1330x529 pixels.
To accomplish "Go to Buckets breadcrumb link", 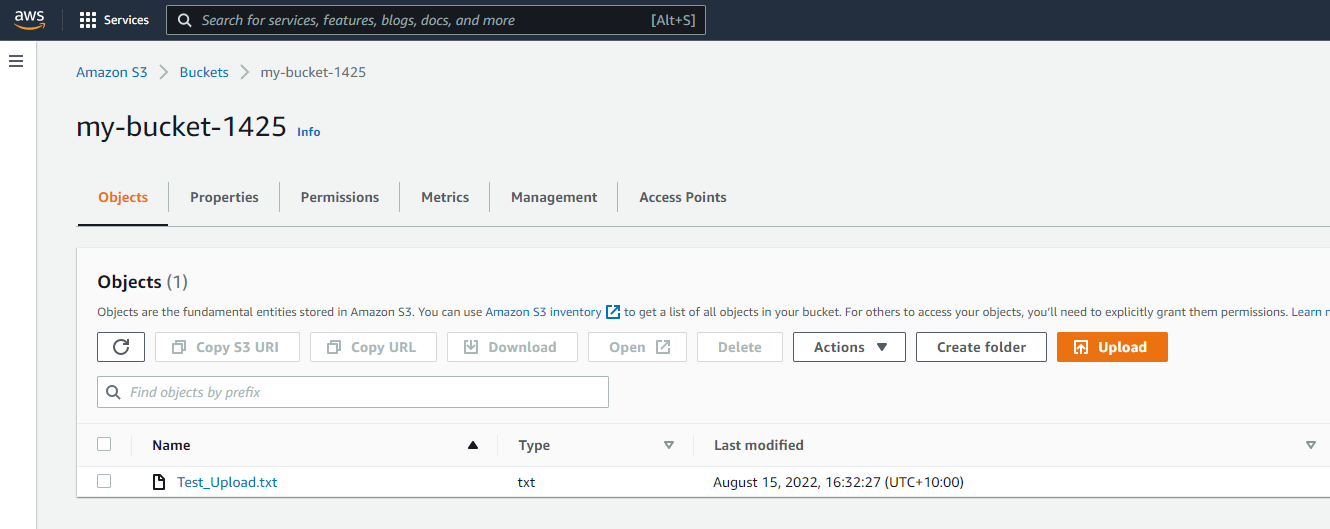I will pyautogui.click(x=204, y=72).
